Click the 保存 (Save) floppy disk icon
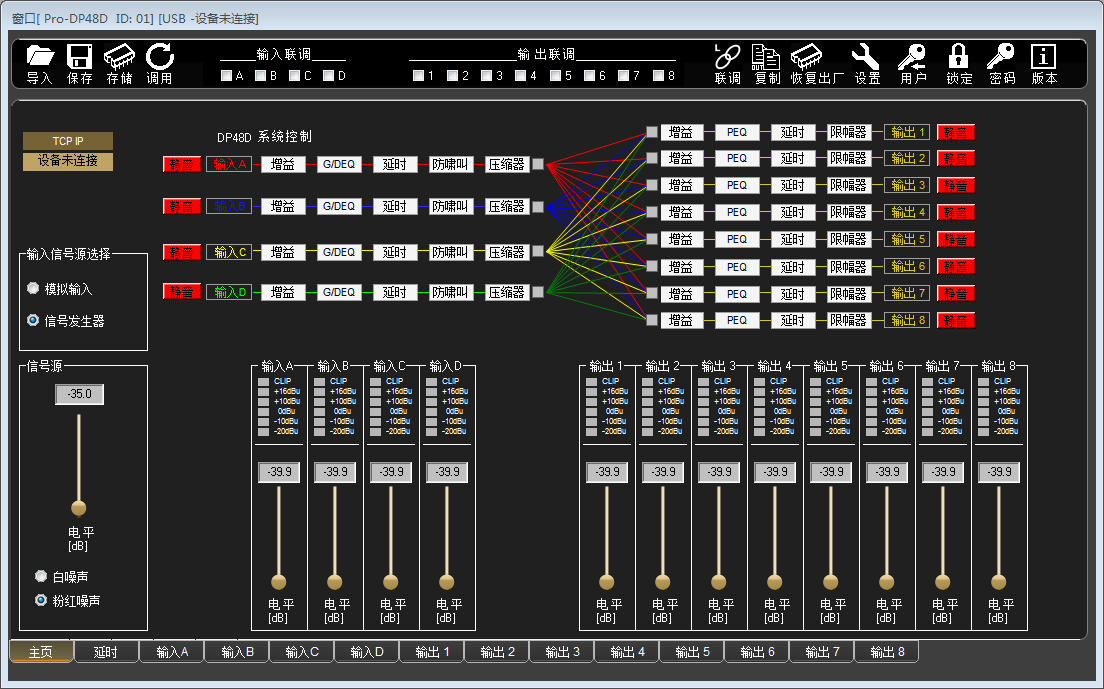Viewport: 1104px width, 689px height. [x=79, y=56]
